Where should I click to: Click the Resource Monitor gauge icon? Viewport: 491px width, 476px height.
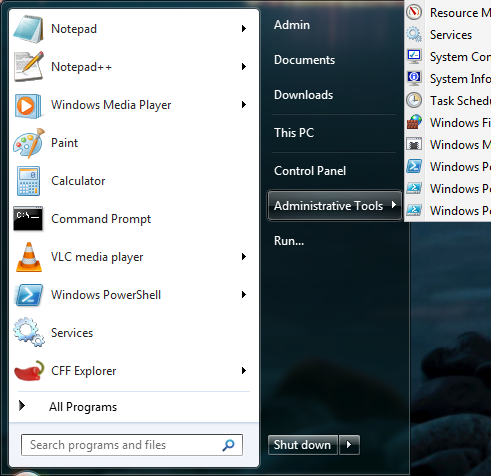(x=414, y=12)
